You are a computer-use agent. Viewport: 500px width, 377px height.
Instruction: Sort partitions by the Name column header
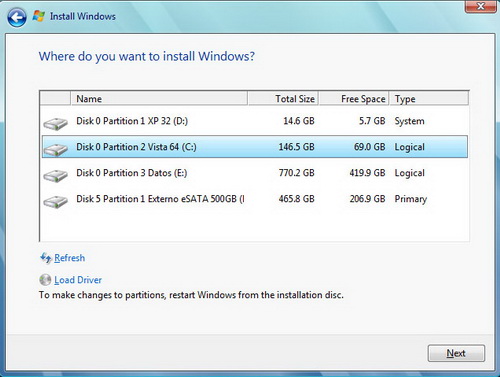(x=159, y=99)
